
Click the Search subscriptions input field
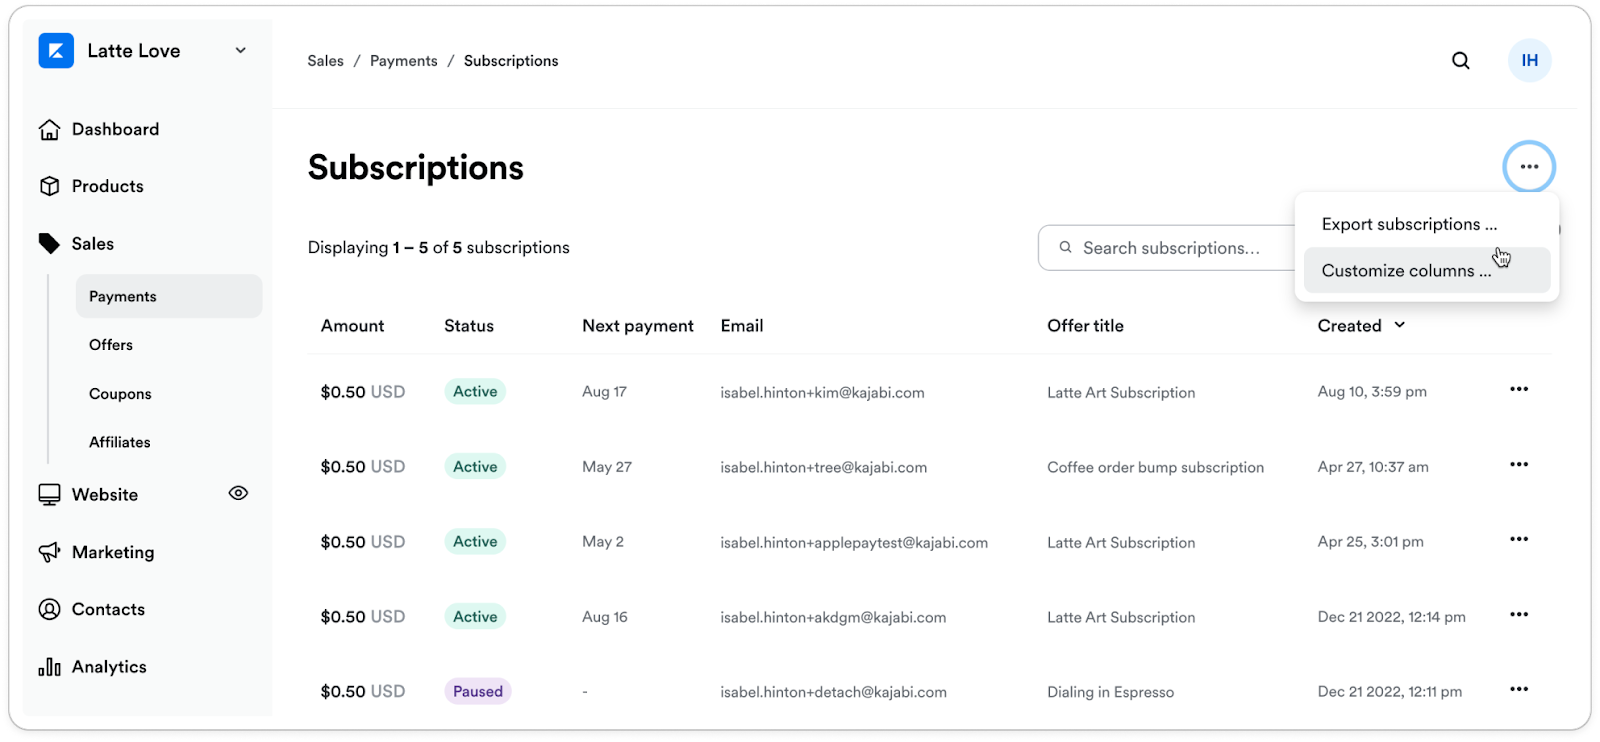click(x=1171, y=248)
